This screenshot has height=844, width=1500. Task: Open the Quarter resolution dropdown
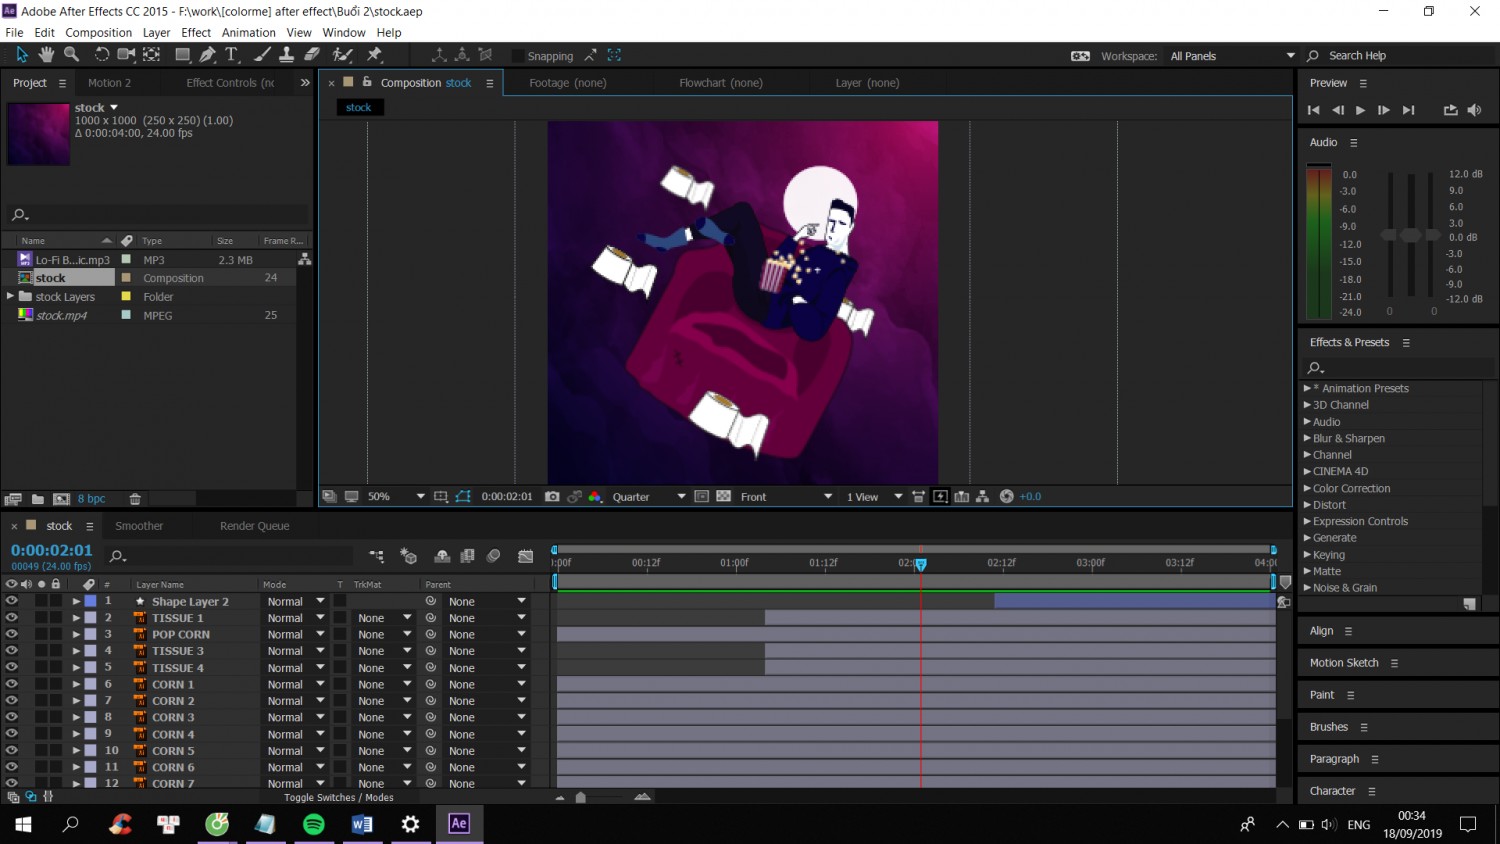[x=648, y=496]
